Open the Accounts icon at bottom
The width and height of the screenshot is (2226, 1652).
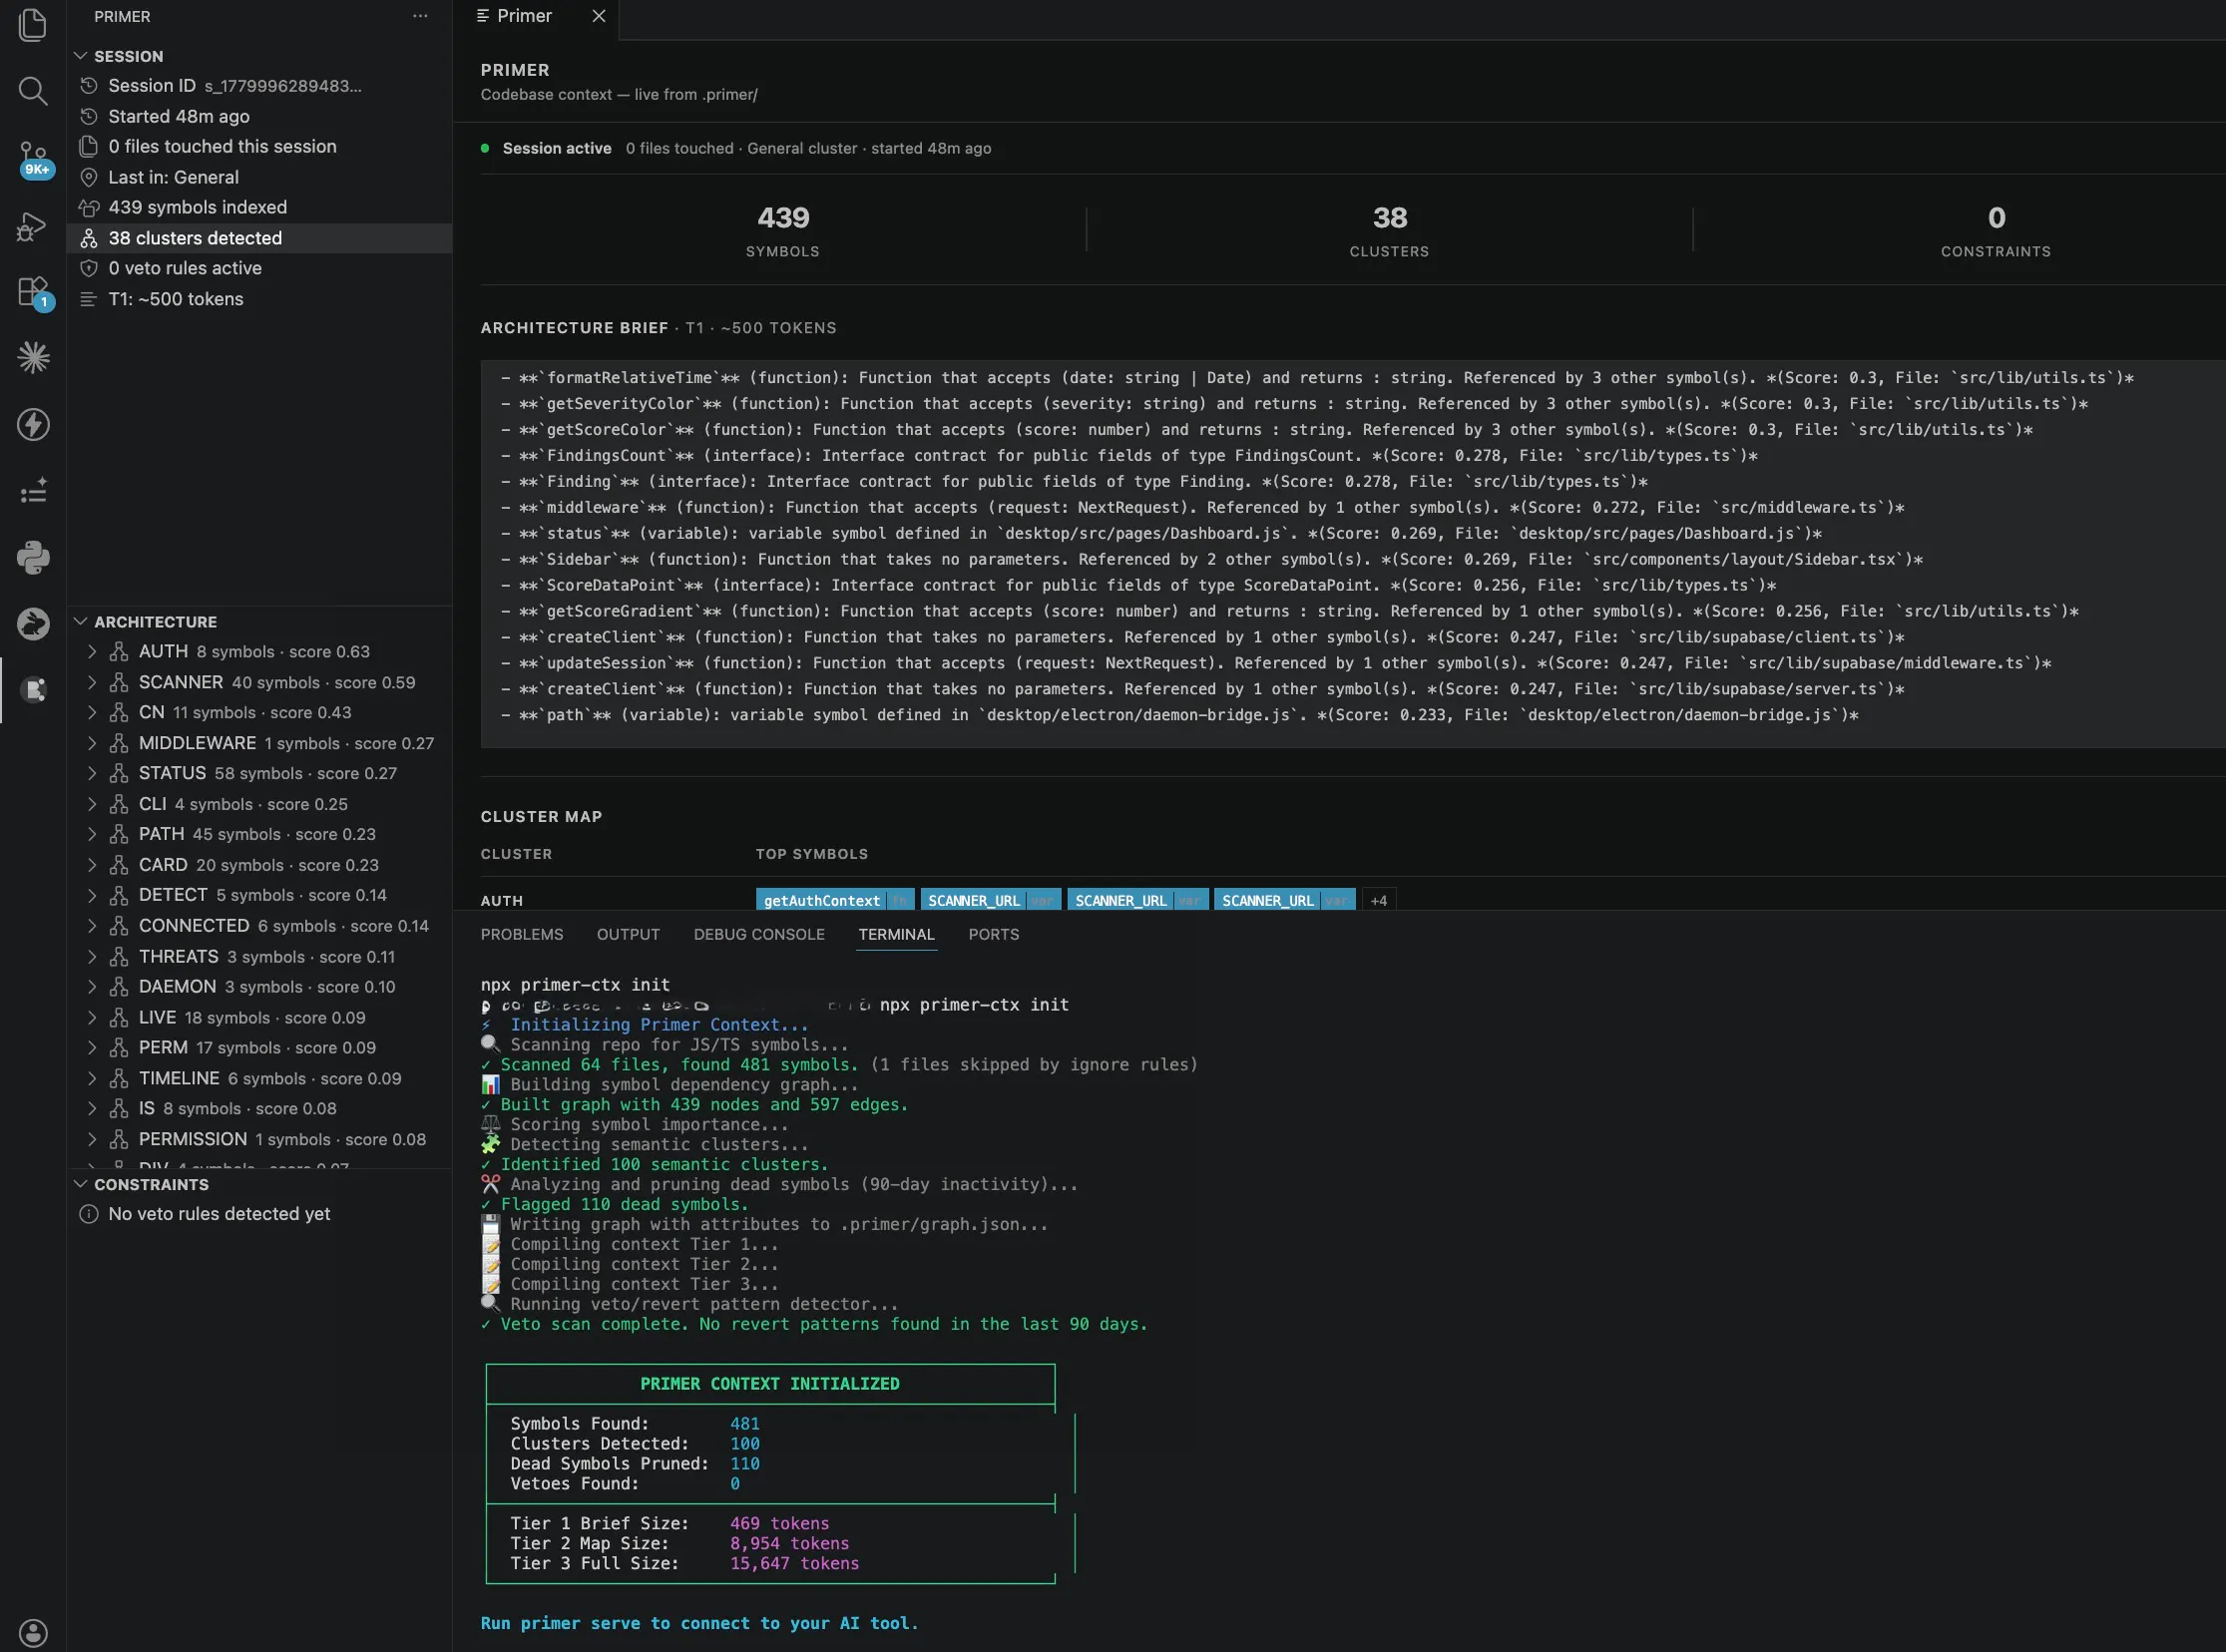point(33,1632)
